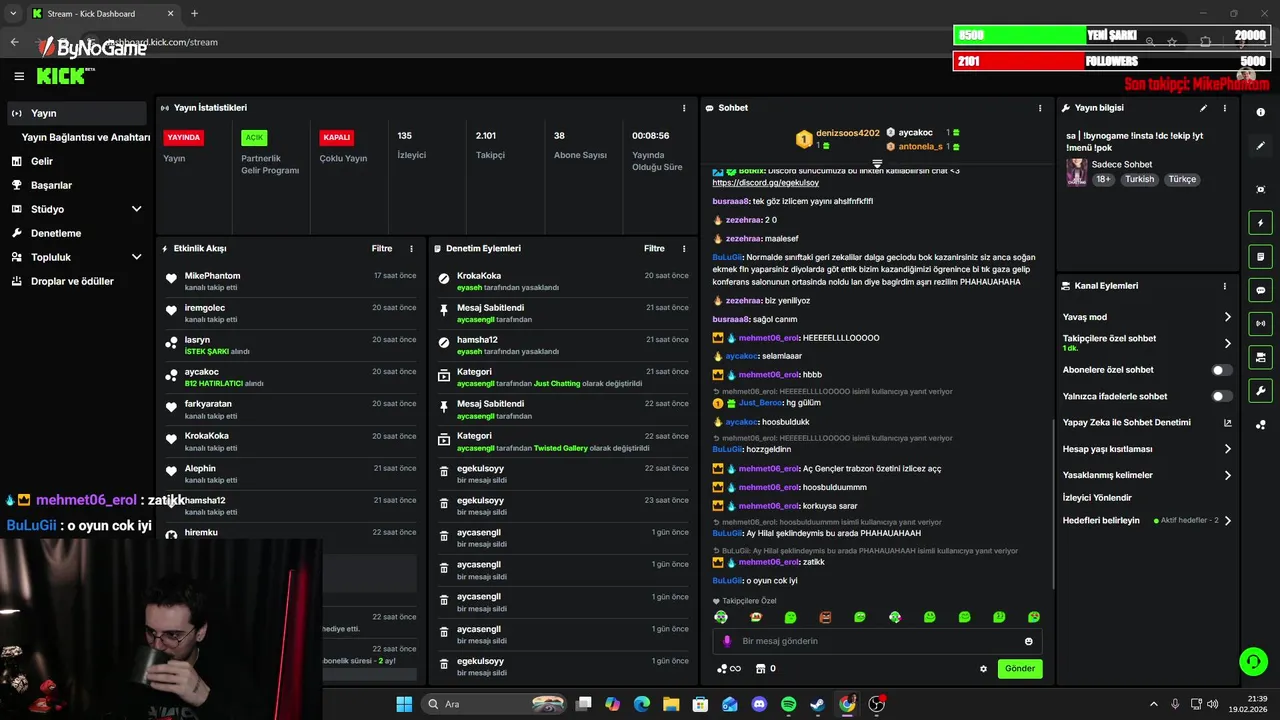Open Yayın Bağlantısı ve Anahtarı
1280x720 pixels.
(x=86, y=137)
